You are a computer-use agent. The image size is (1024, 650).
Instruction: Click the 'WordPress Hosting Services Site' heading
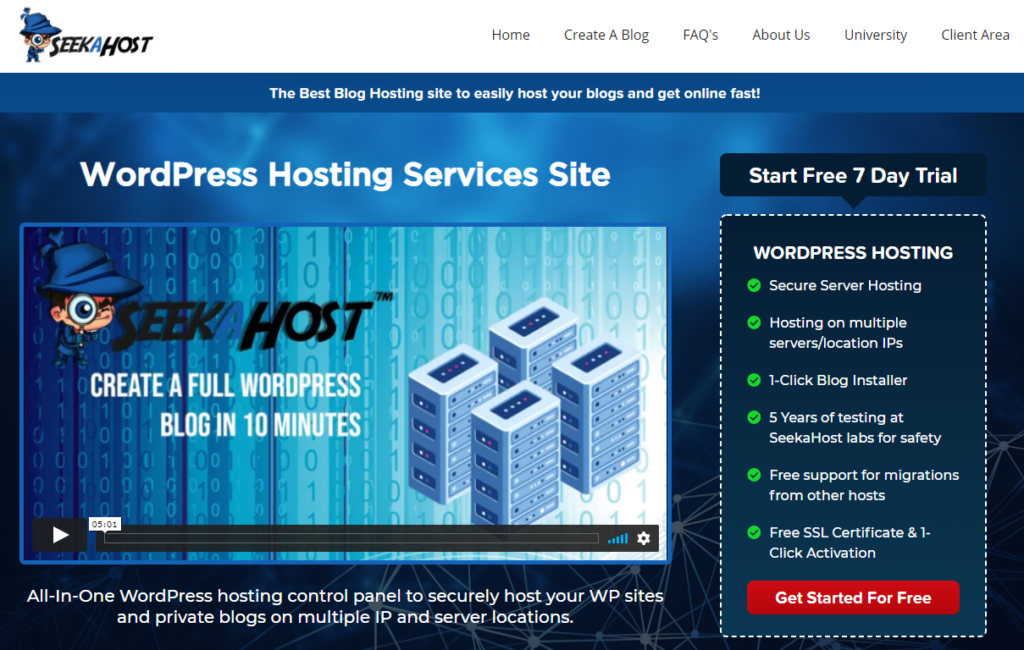point(345,175)
